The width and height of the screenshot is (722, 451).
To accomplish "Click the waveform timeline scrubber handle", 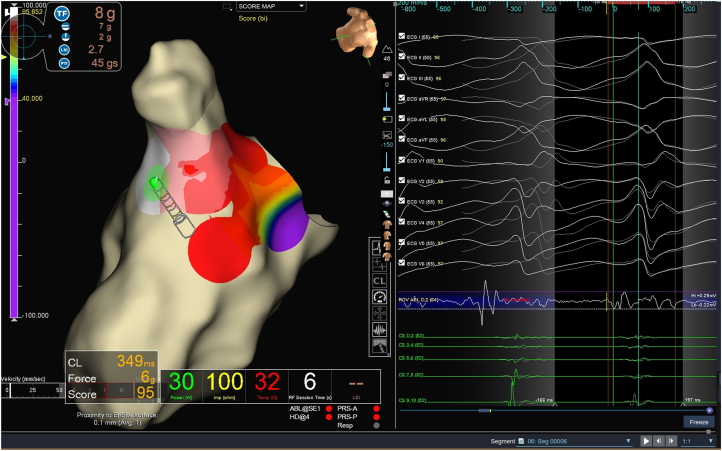I will 484,410.
